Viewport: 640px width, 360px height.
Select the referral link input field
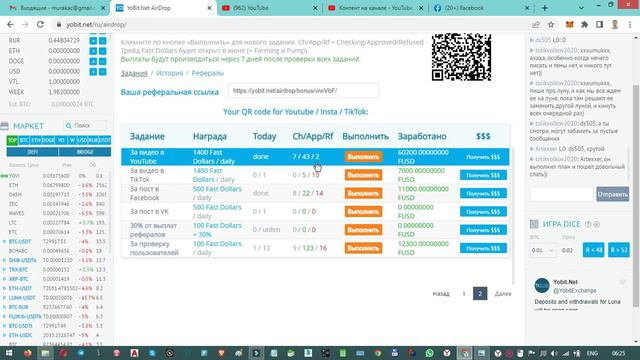(303, 91)
